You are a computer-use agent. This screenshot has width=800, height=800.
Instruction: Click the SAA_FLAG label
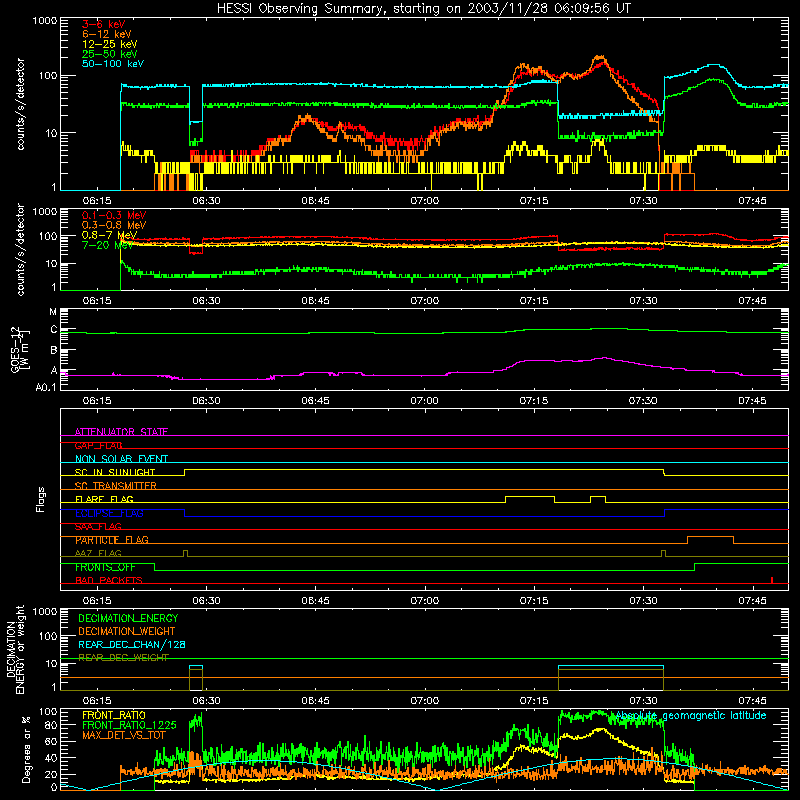tap(98, 526)
